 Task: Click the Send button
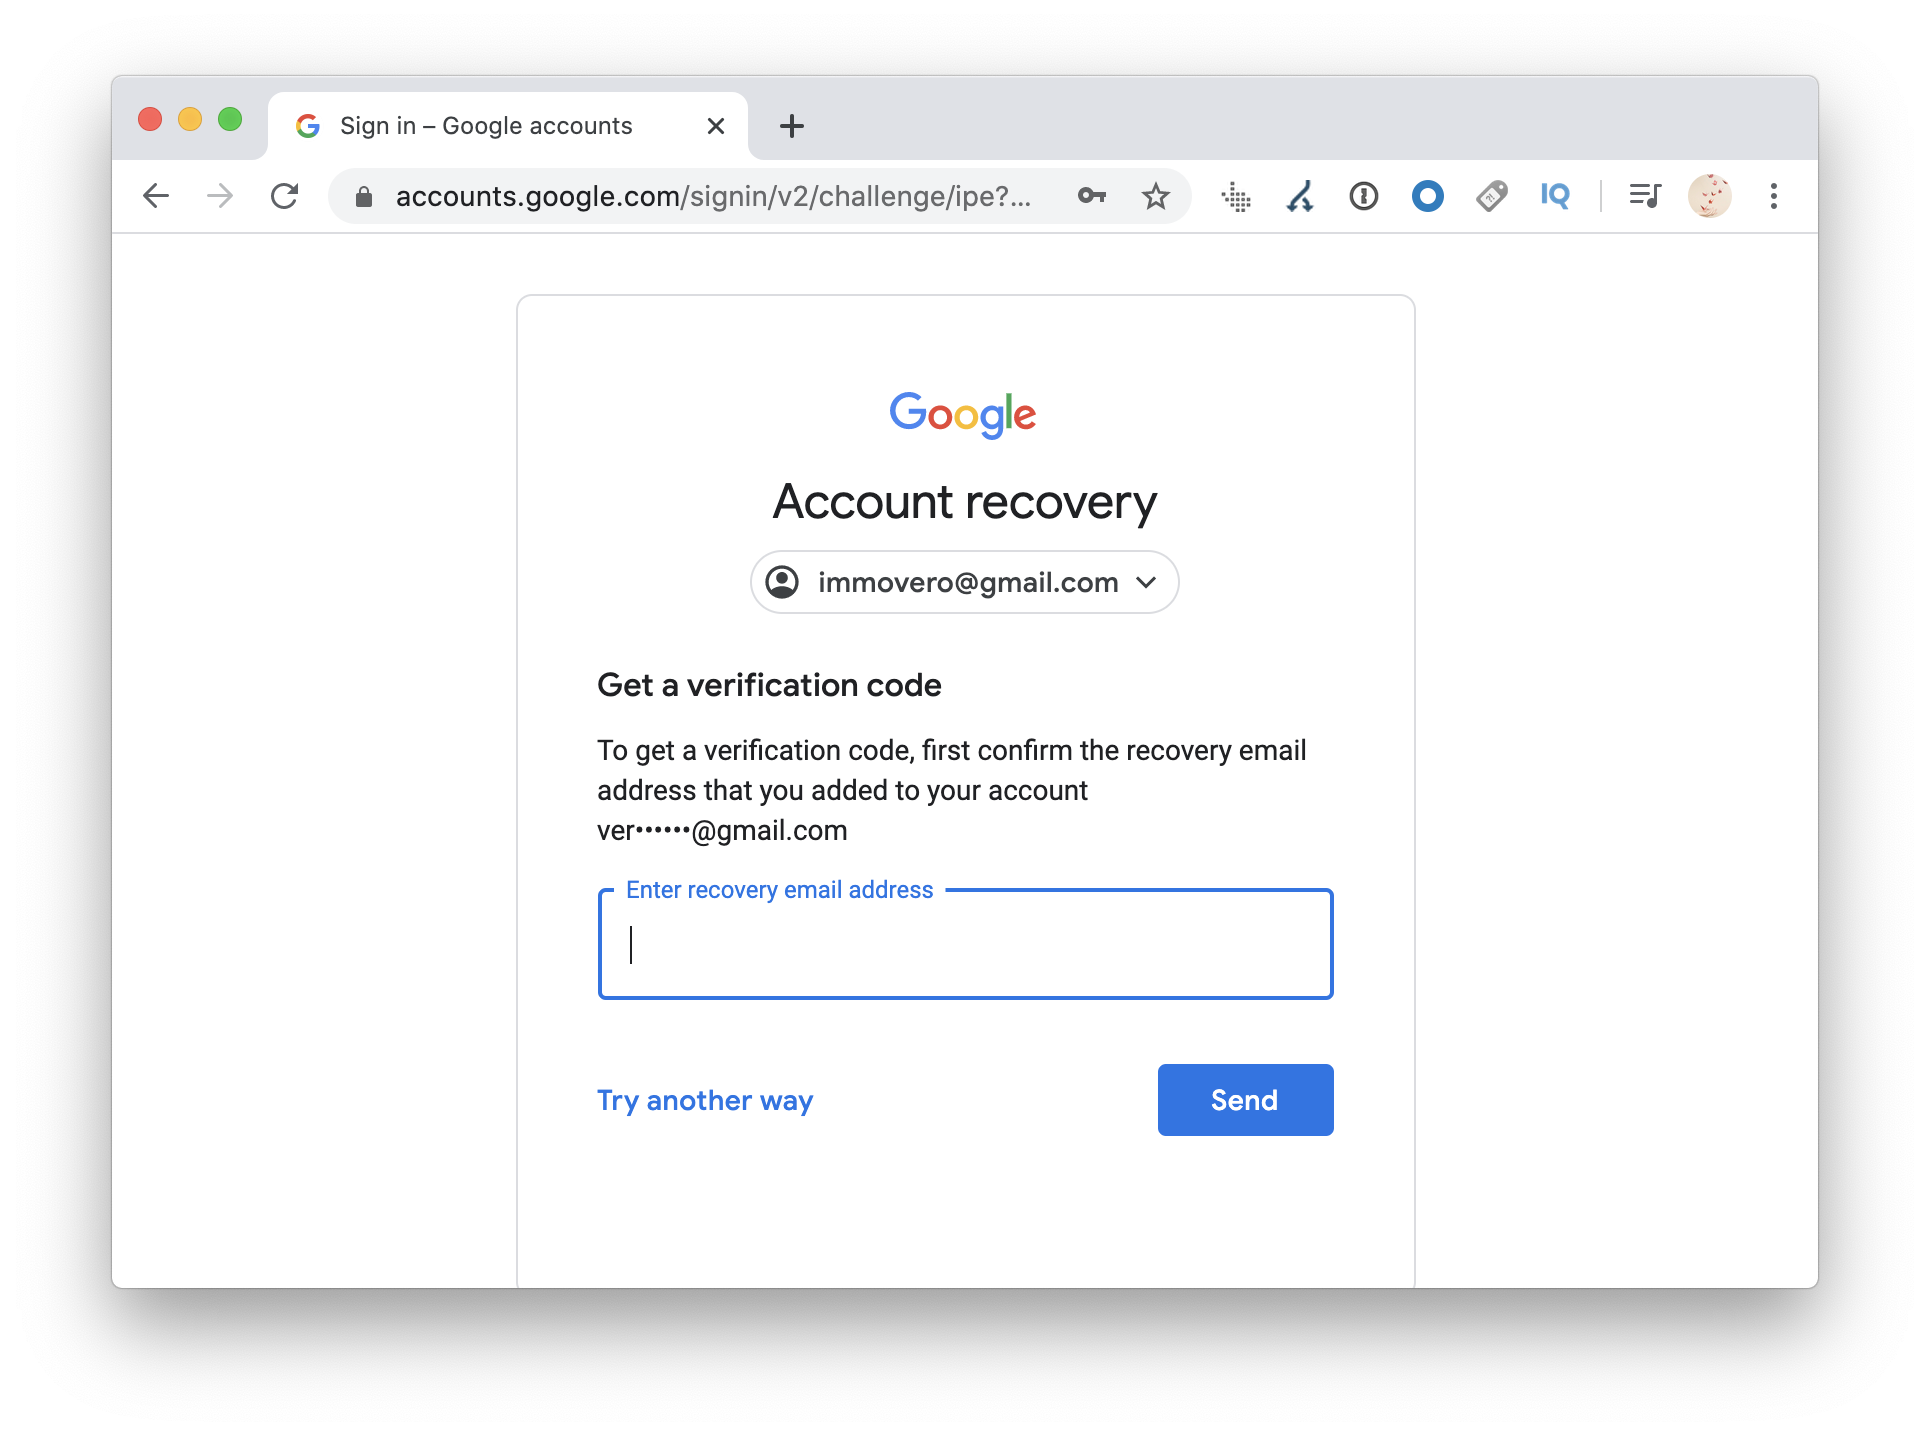(1245, 1100)
